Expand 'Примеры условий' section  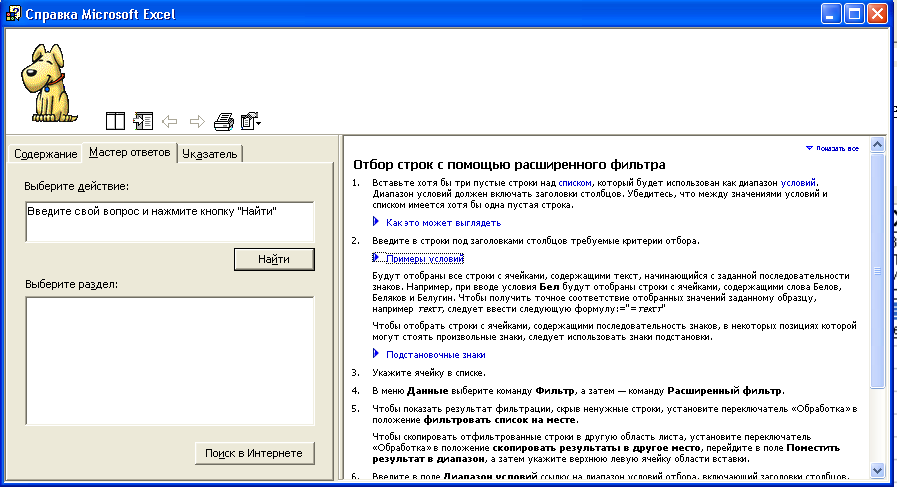pyautogui.click(x=418, y=259)
